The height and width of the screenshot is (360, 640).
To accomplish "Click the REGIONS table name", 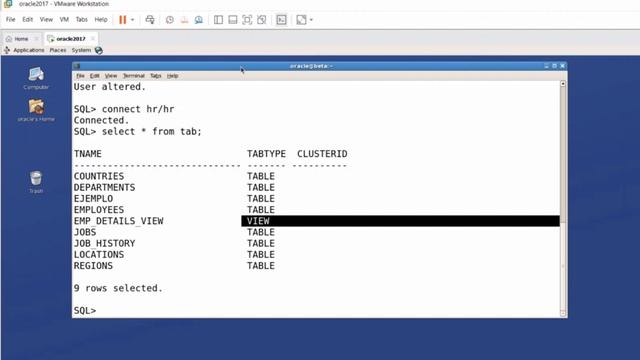I will (x=93, y=266).
